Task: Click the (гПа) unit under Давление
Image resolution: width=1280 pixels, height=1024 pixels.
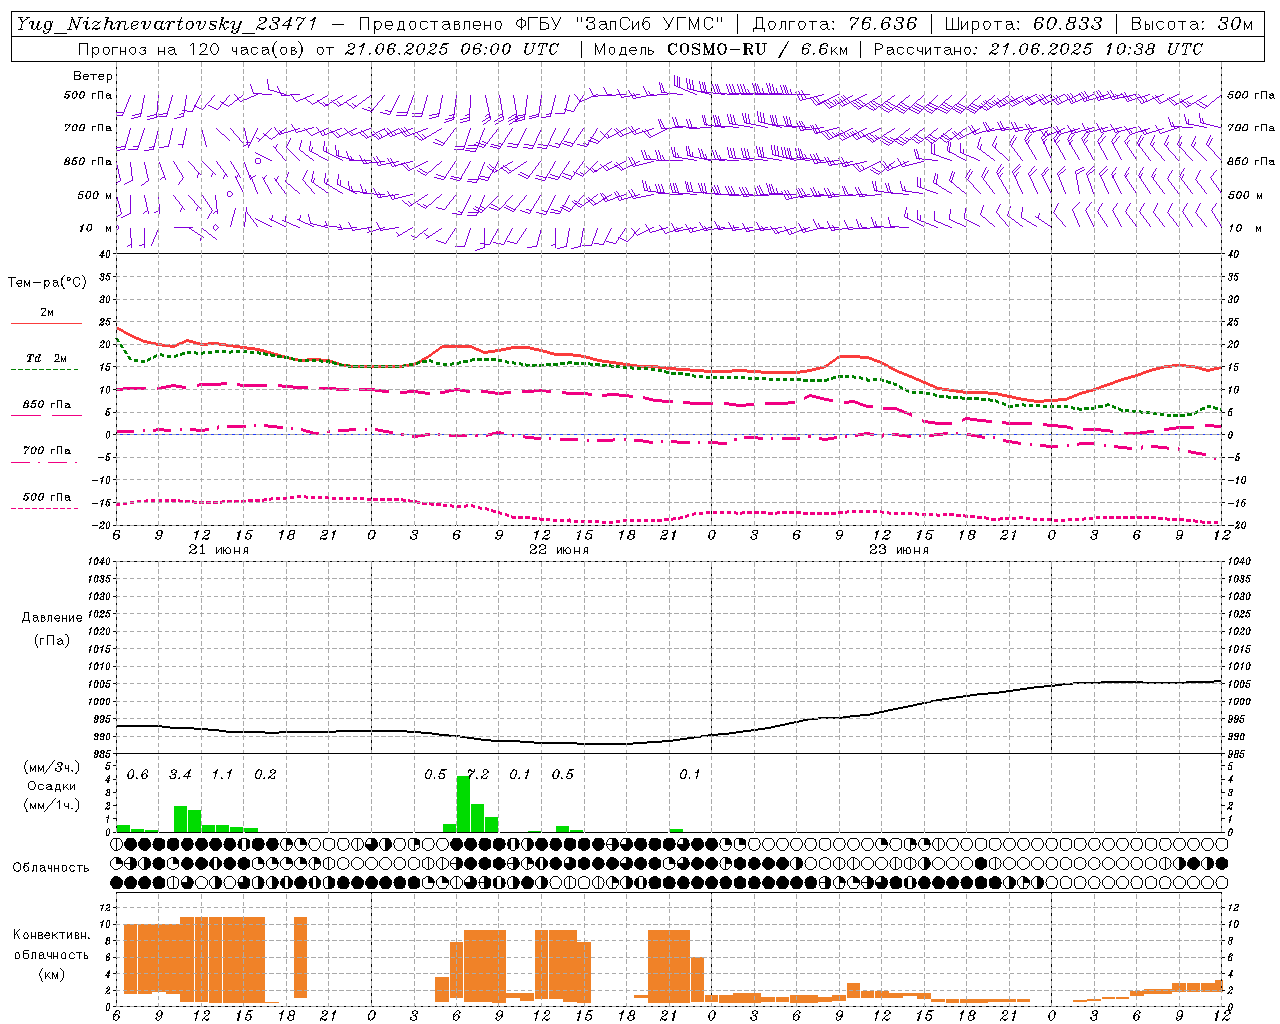Action: click(51, 640)
